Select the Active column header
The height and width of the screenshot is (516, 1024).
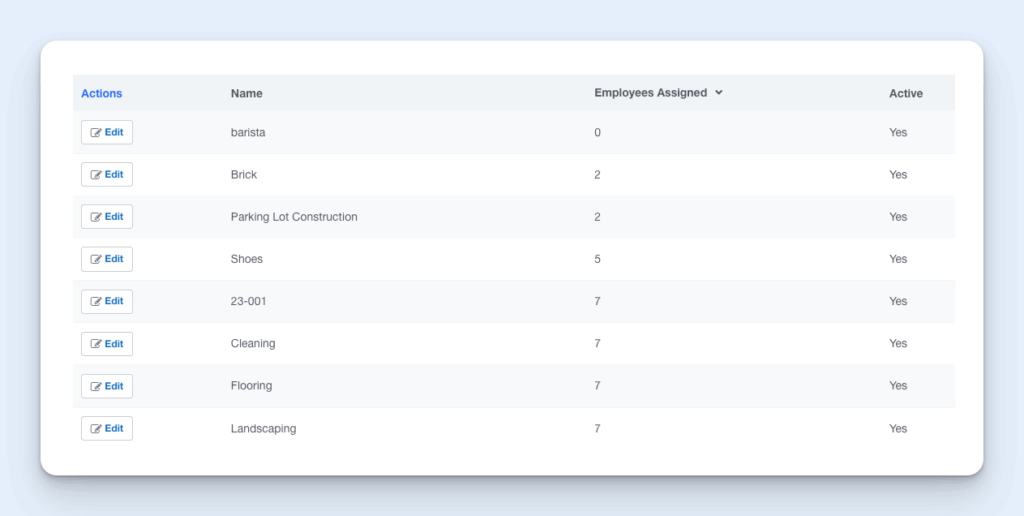[905, 93]
